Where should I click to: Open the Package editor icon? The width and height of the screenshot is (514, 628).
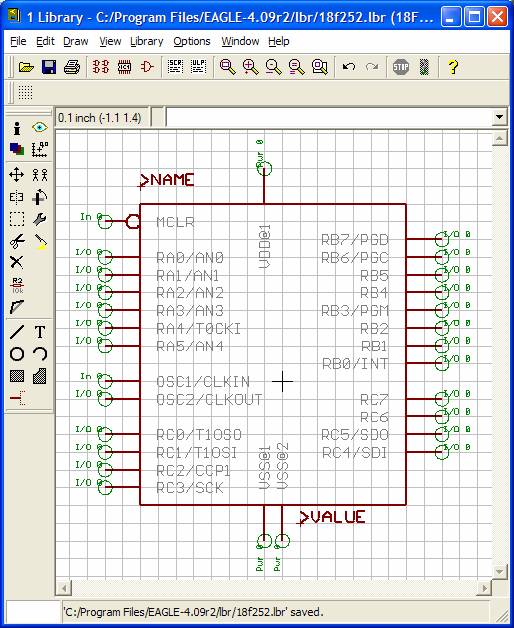(124, 67)
